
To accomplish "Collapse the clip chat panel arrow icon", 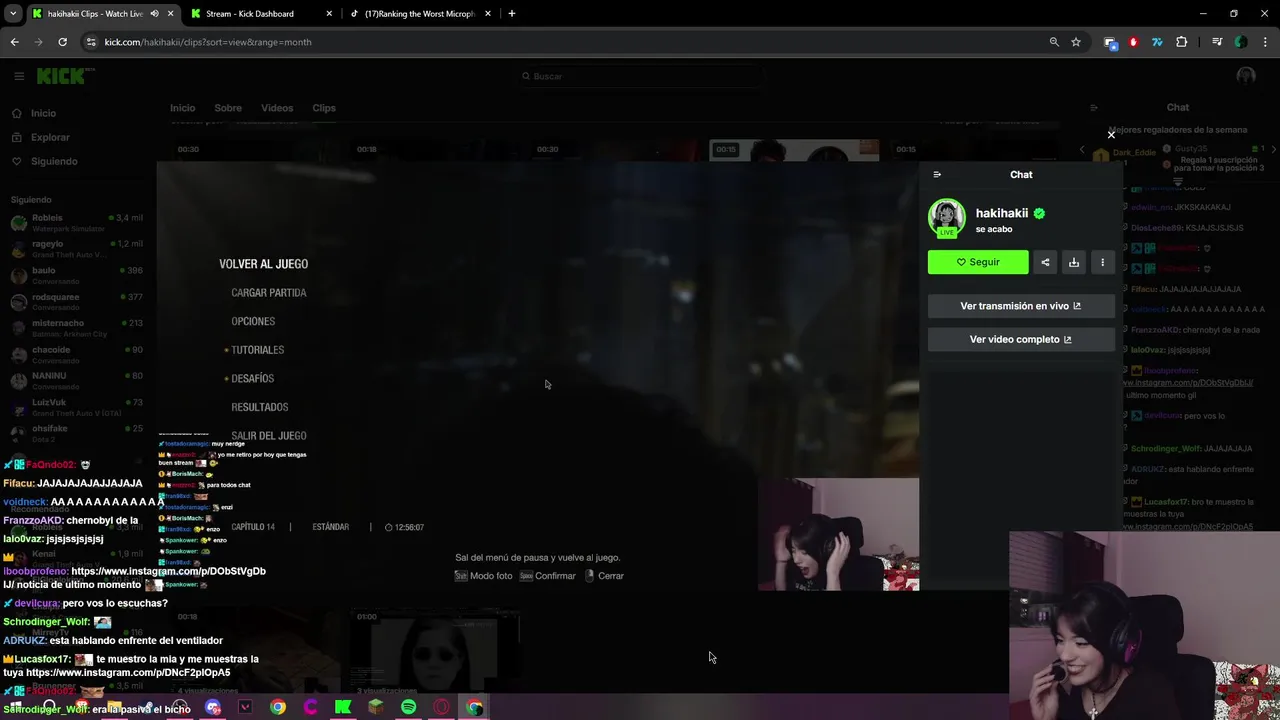I will point(937,174).
